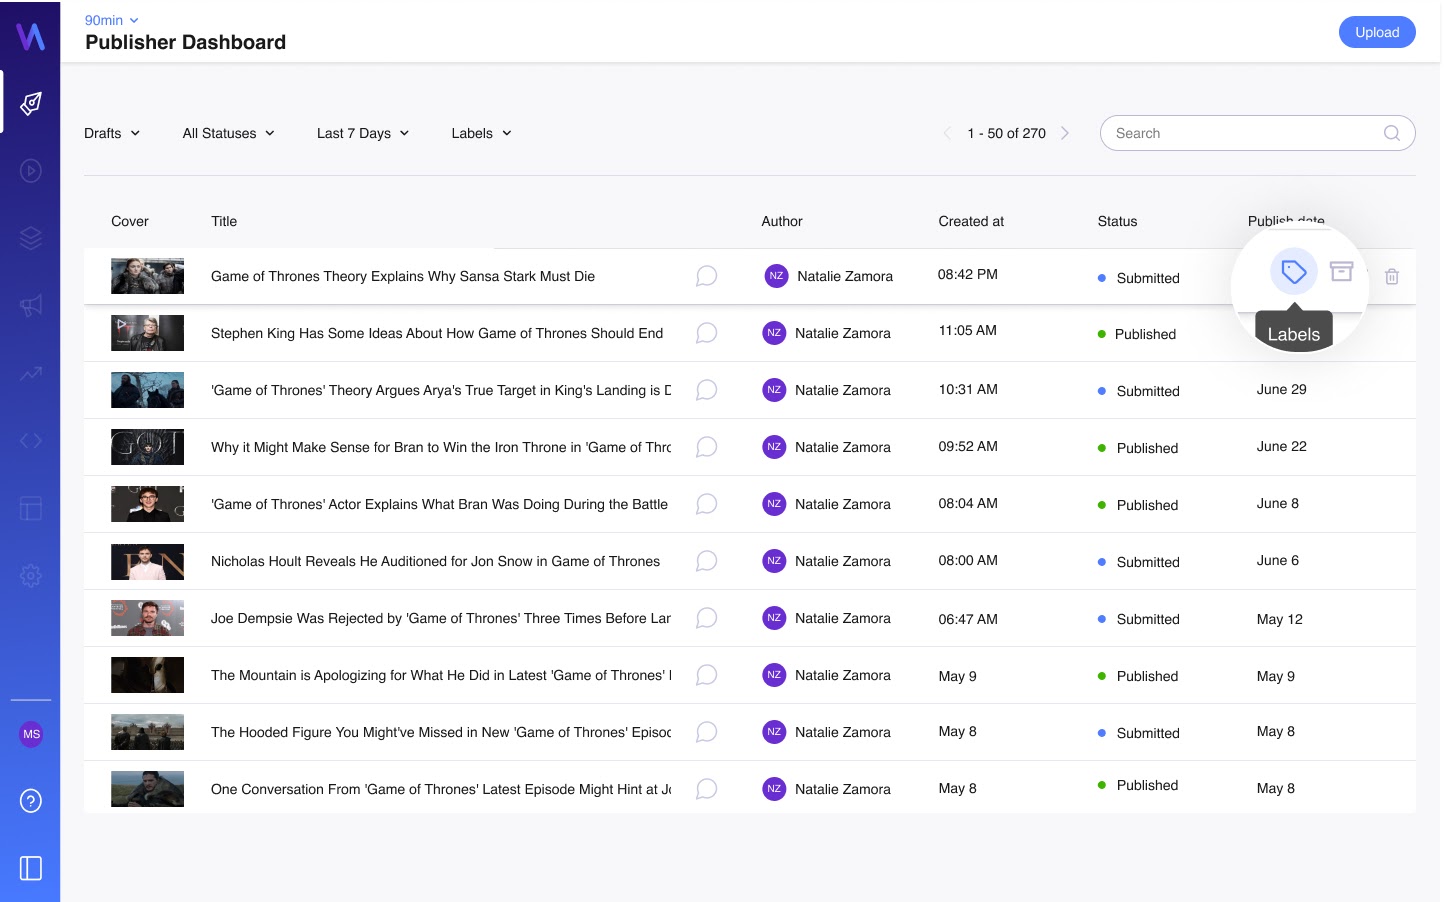Open the megaphone sidebar icon
The height and width of the screenshot is (902, 1444).
pos(31,306)
